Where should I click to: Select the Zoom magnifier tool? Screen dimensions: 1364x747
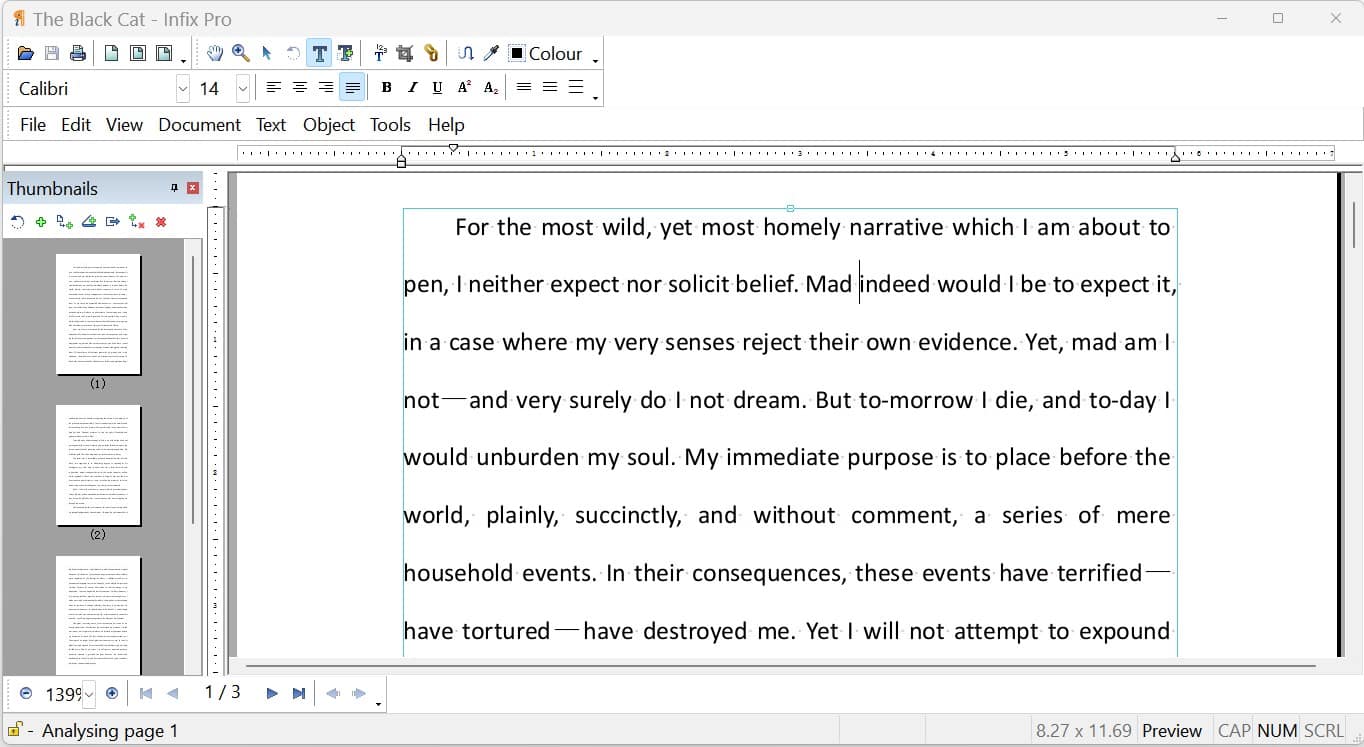[241, 54]
